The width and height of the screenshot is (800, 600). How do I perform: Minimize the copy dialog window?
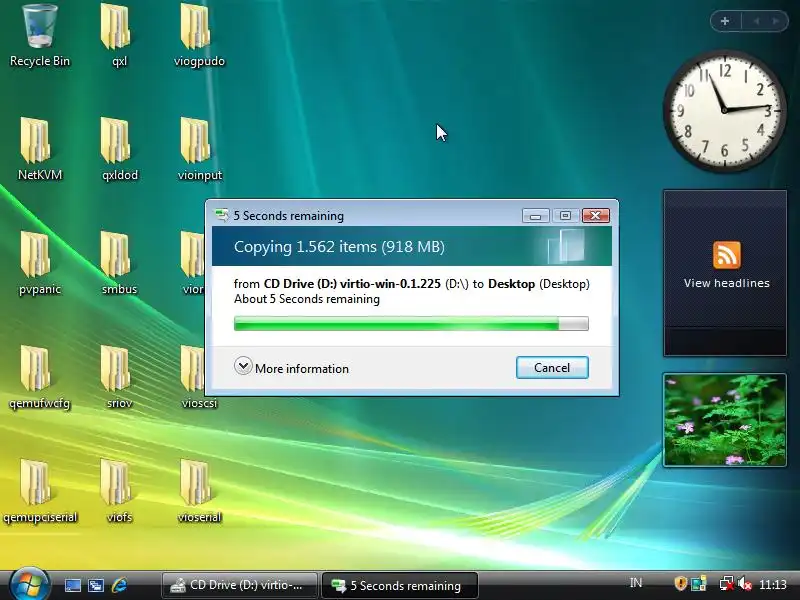click(x=535, y=216)
